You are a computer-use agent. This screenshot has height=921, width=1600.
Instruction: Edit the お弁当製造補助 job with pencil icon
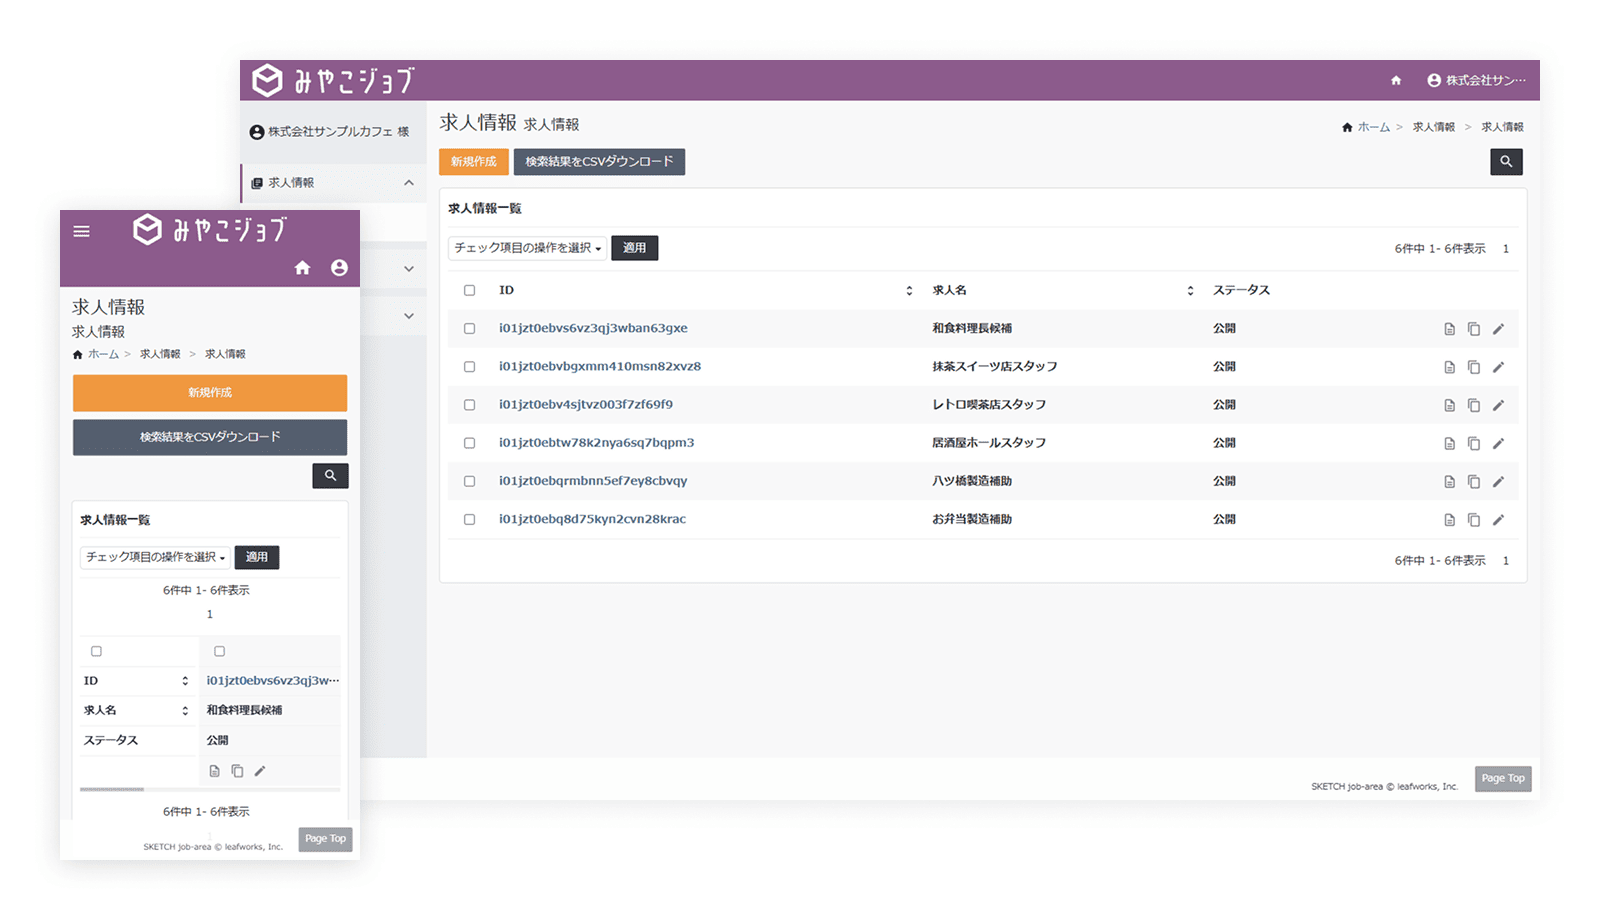(x=1498, y=520)
